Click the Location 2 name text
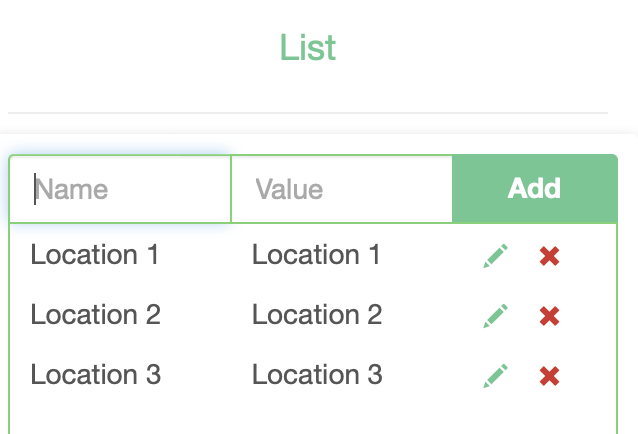Image resolution: width=638 pixels, height=434 pixels. point(95,315)
